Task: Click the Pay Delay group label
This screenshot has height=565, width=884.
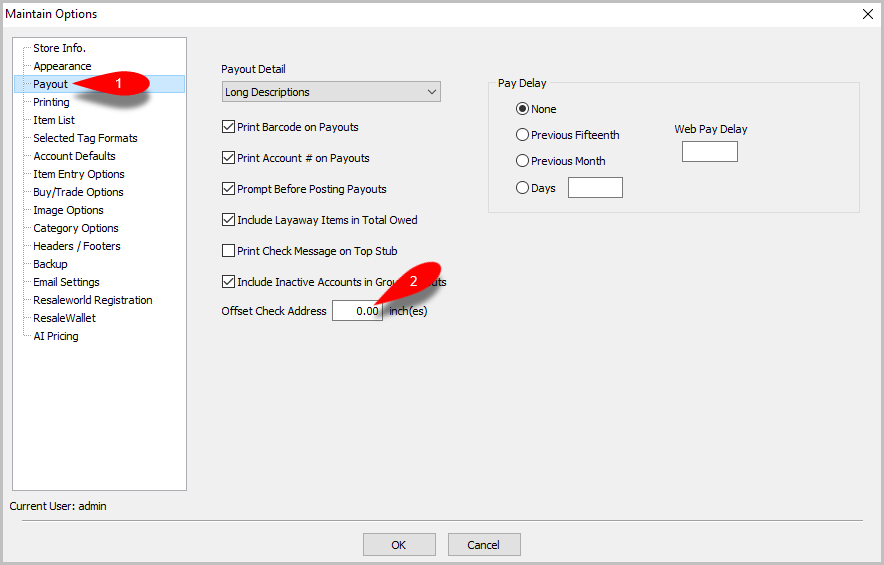Action: [x=522, y=83]
